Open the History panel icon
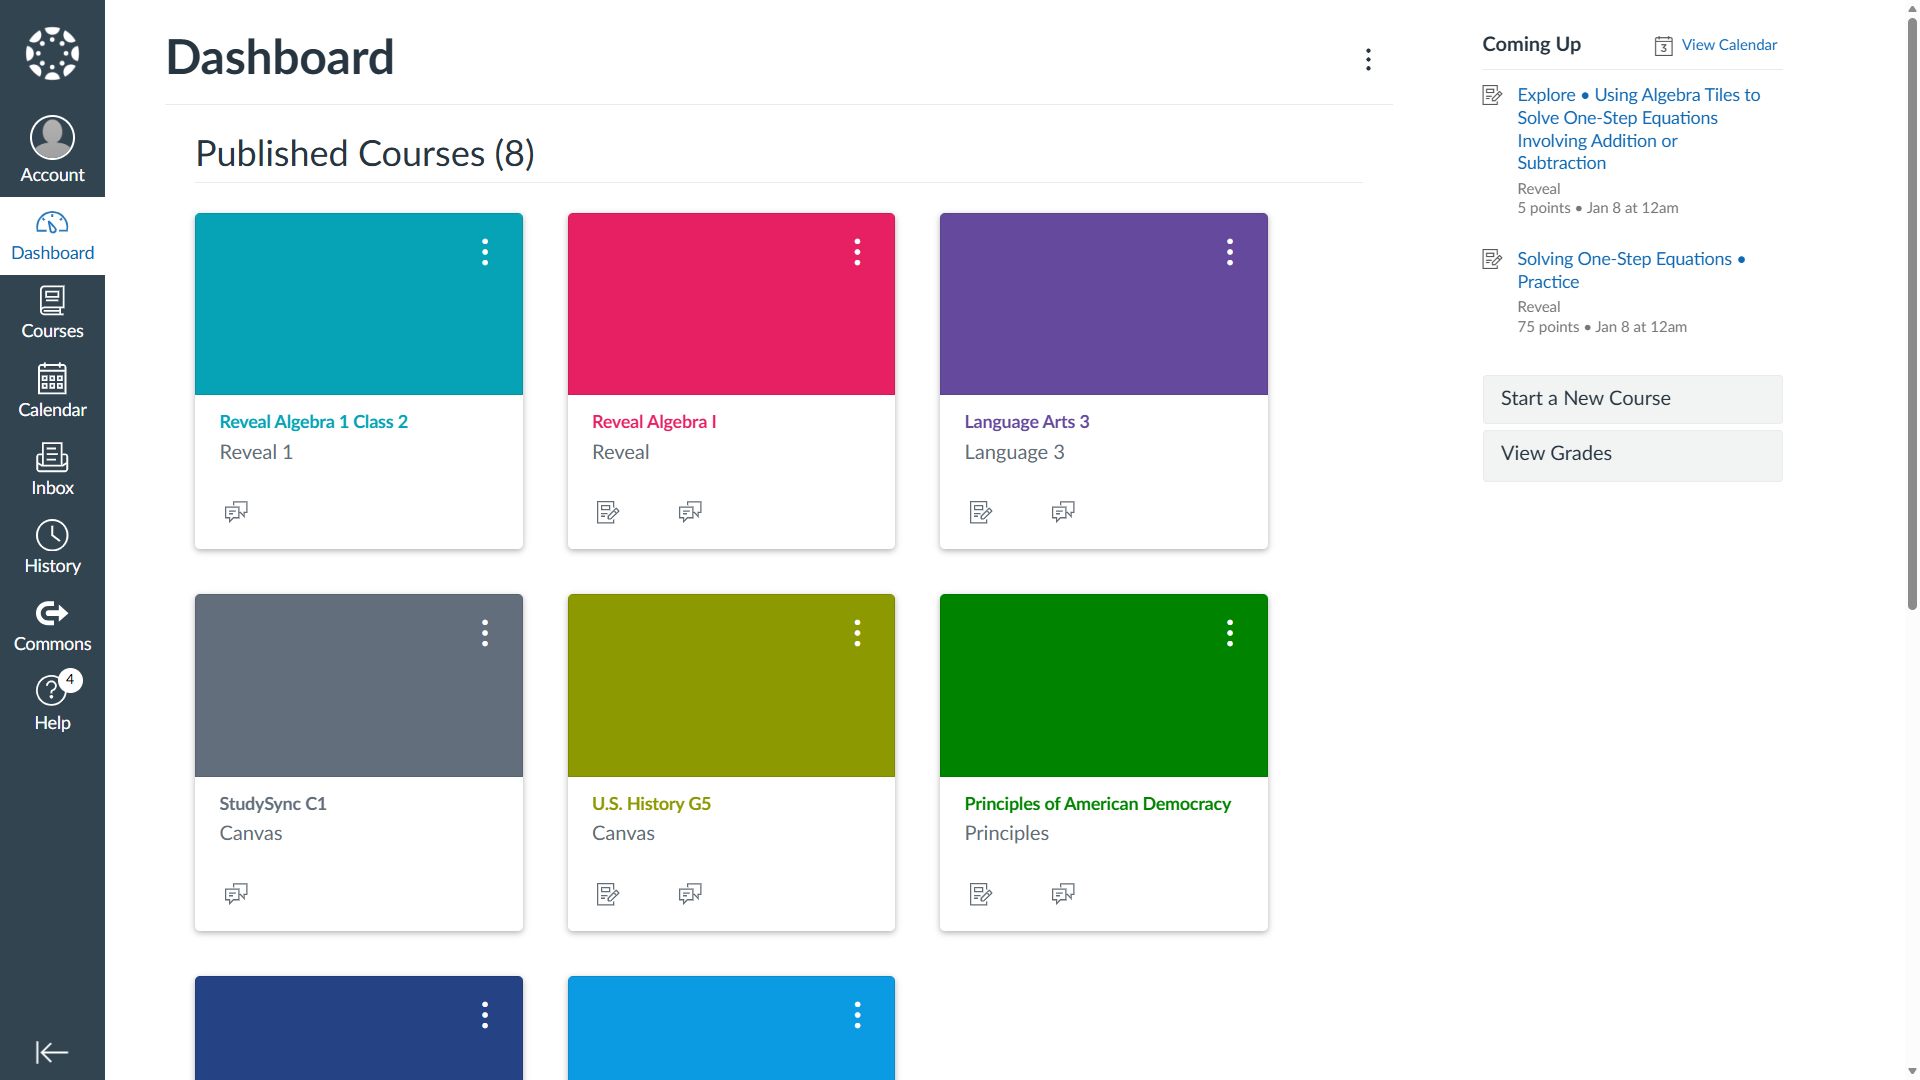 [x=52, y=548]
